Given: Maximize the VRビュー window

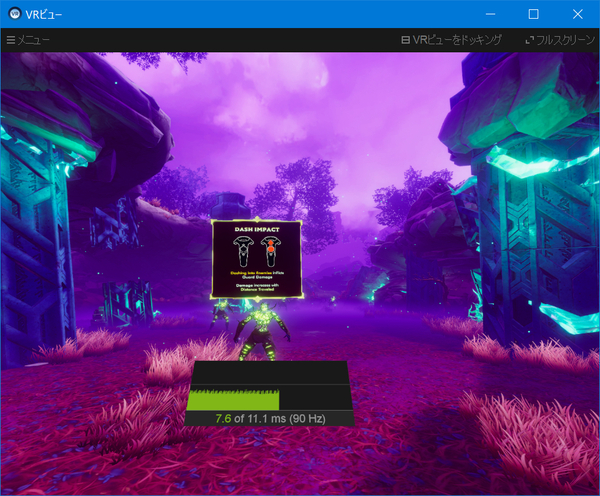Looking at the screenshot, I should (x=533, y=14).
